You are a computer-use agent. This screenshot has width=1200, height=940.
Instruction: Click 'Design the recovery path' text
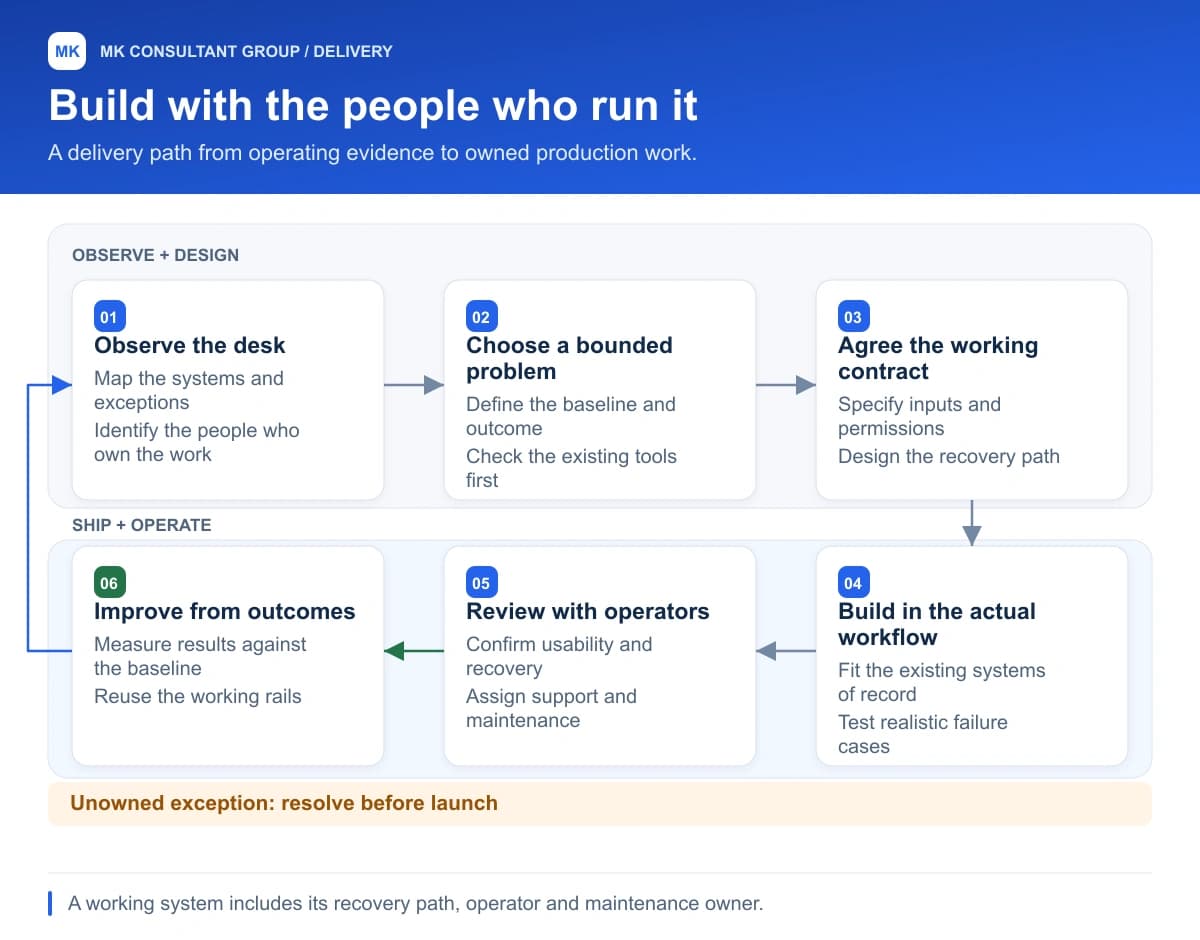click(x=949, y=456)
